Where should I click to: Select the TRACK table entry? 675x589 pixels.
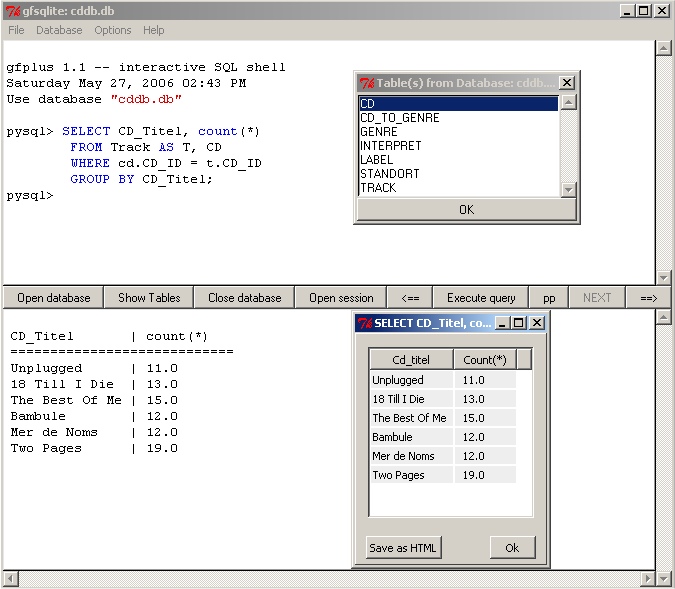(378, 188)
